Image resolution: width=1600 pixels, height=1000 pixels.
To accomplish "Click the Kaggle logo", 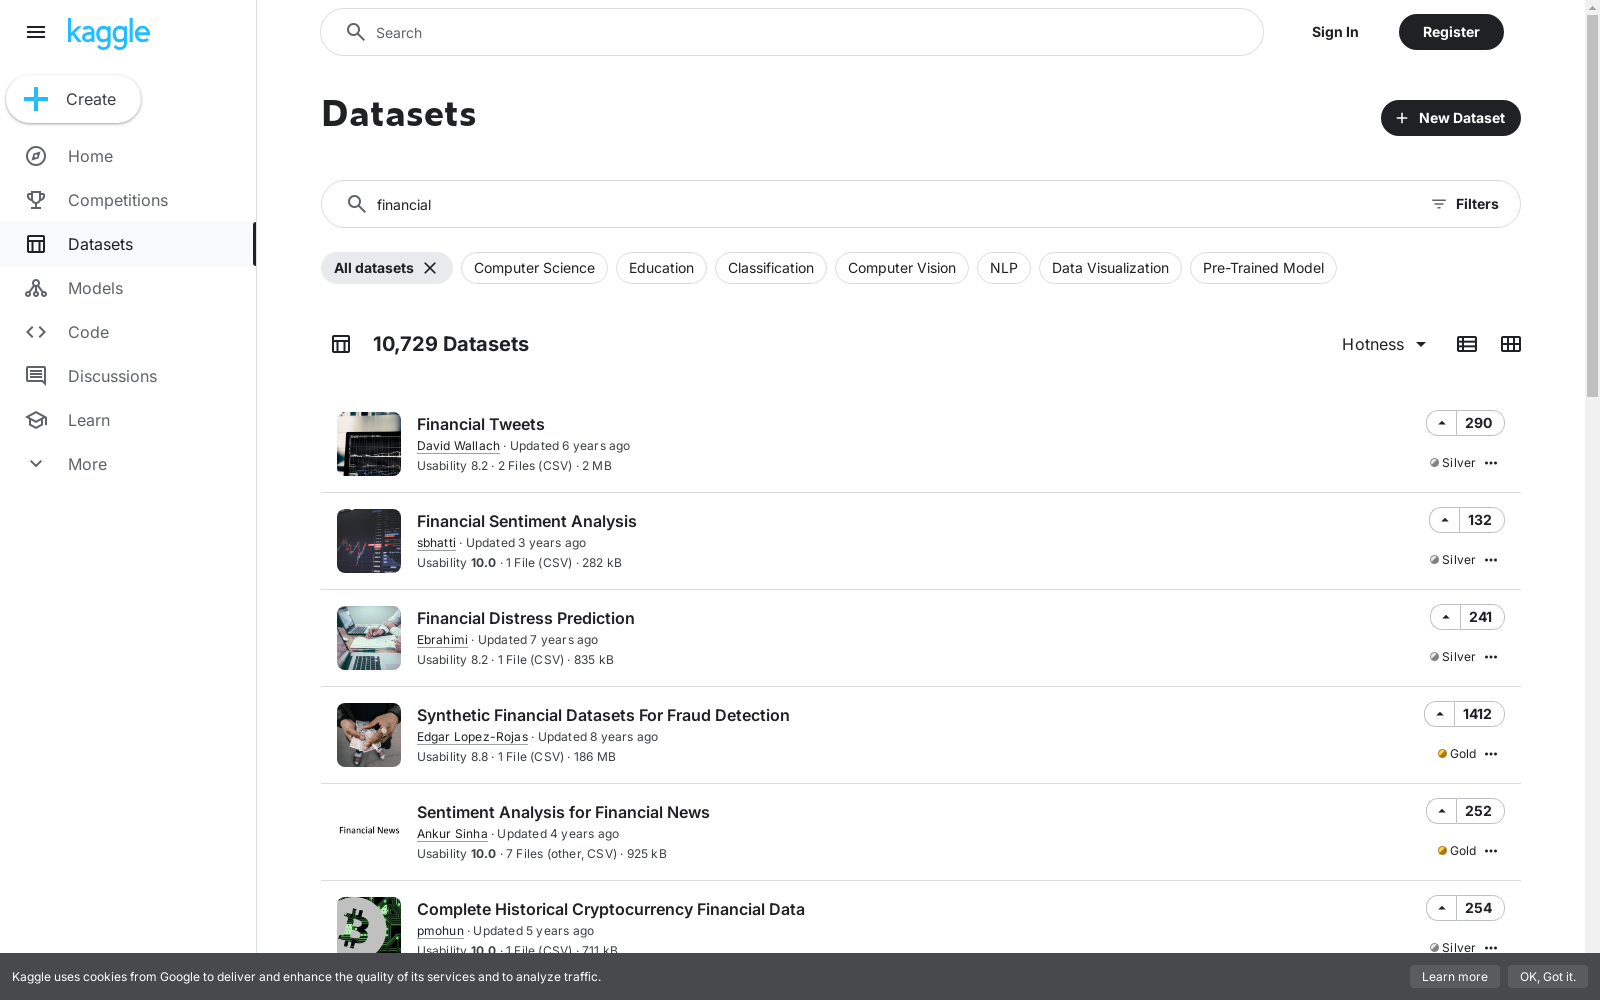I will click(108, 33).
